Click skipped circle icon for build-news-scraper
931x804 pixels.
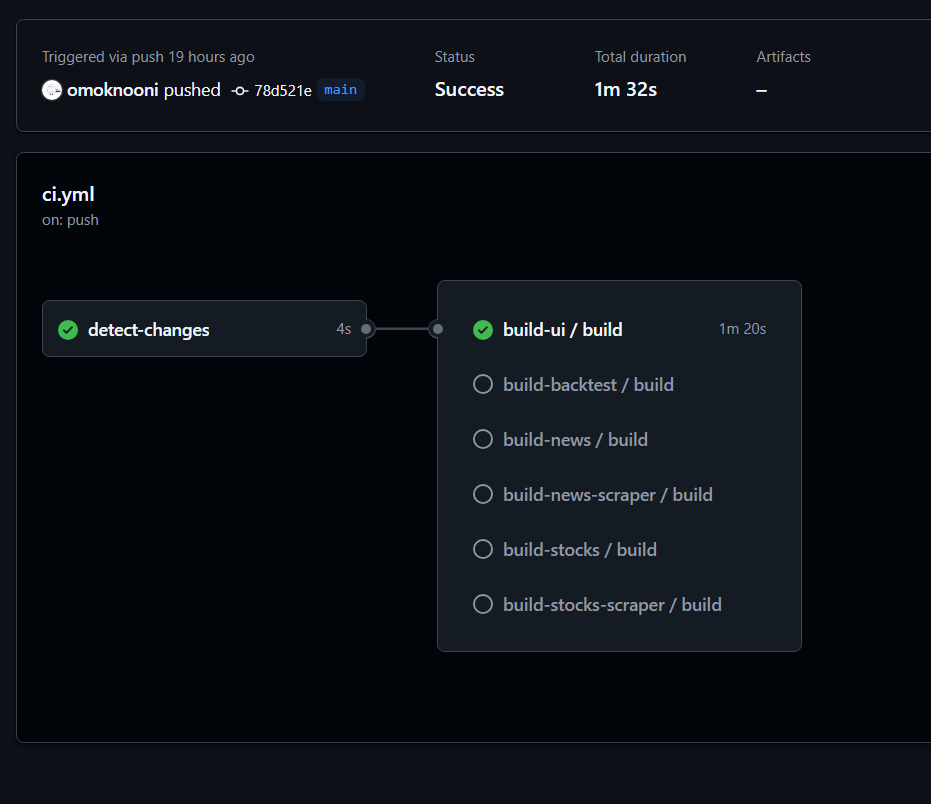click(483, 494)
